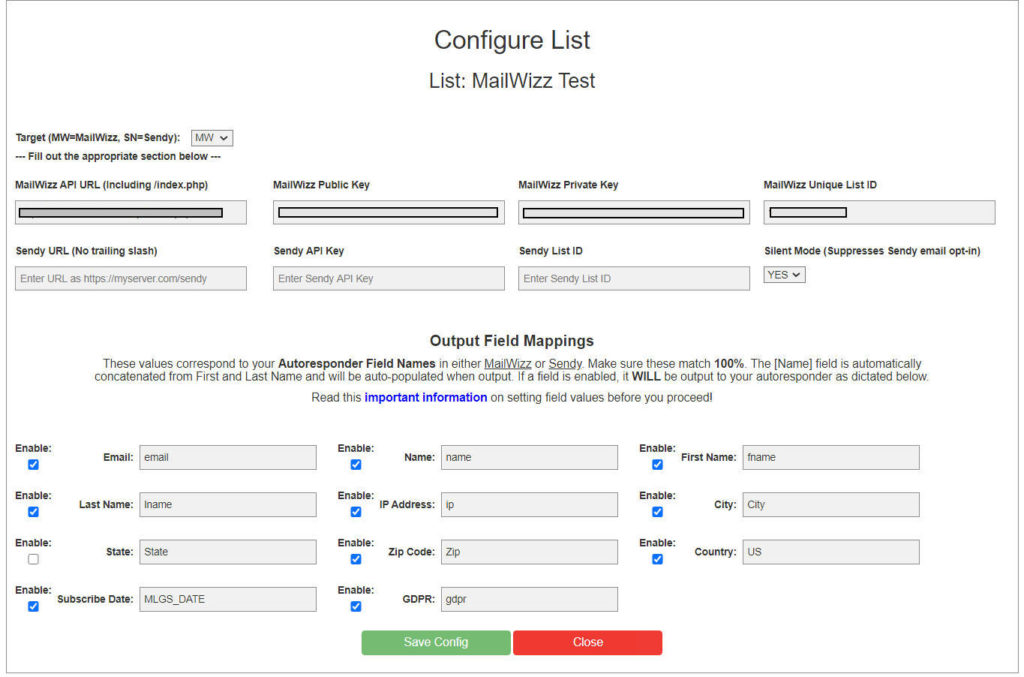Click the Configure List heading

pos(512,40)
